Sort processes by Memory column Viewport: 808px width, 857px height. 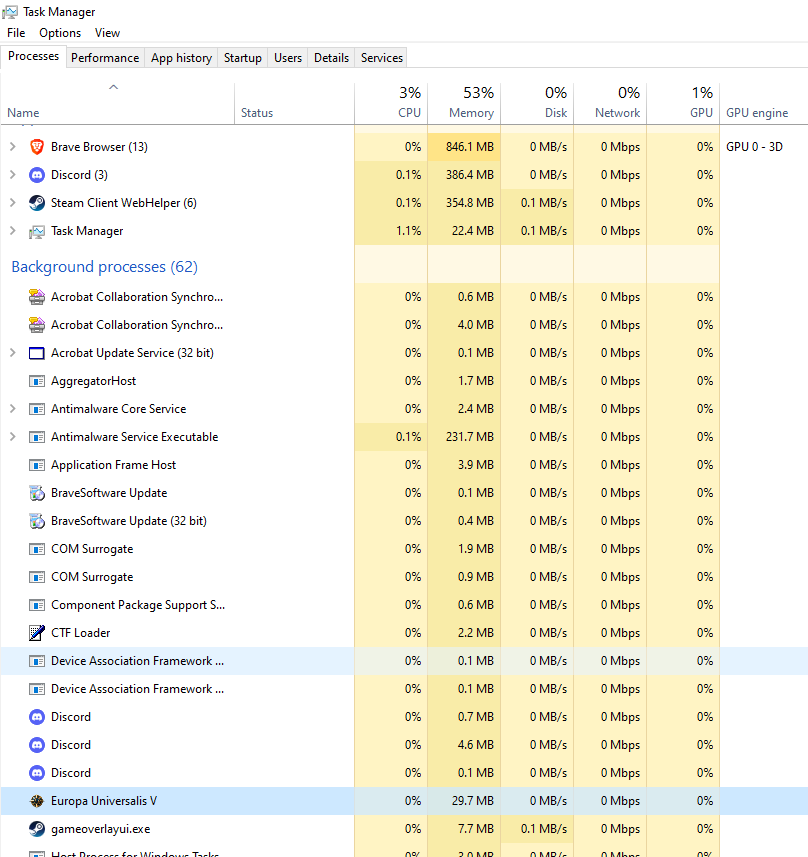[470, 103]
